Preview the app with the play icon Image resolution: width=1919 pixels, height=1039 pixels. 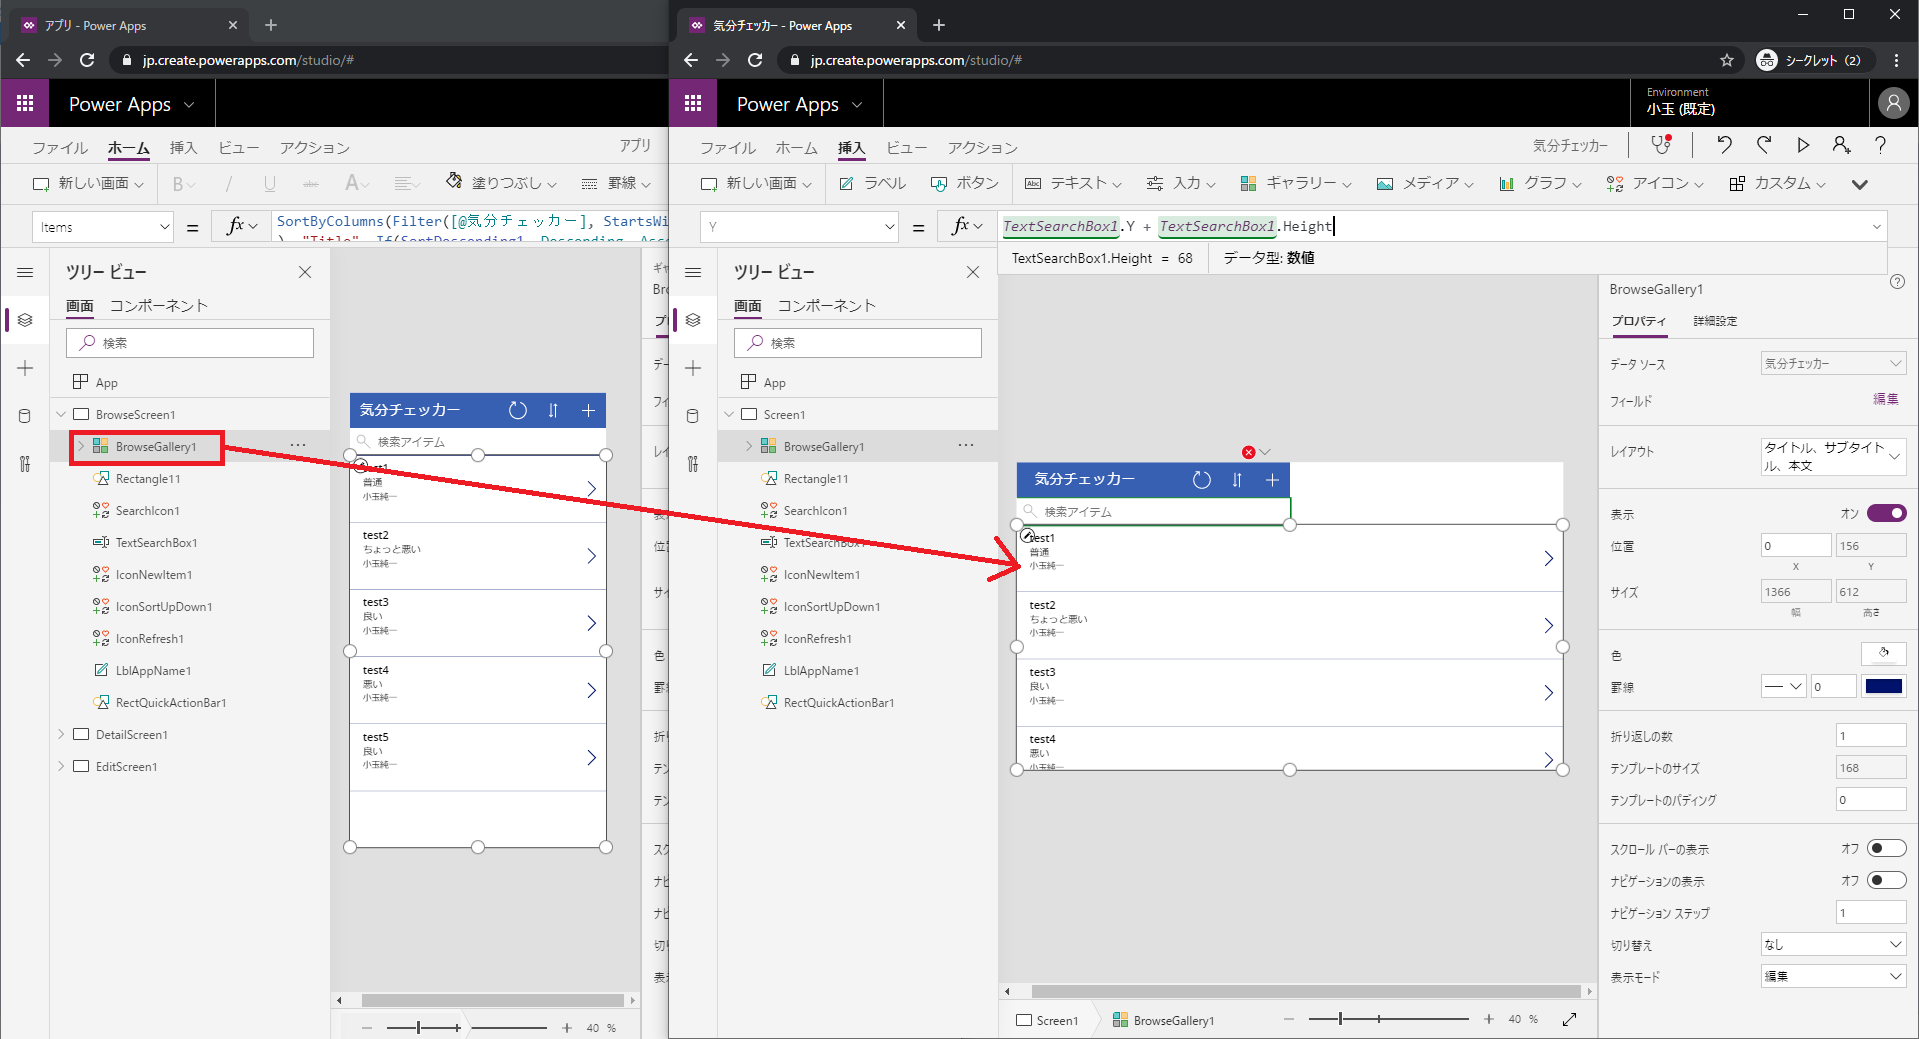click(x=1803, y=145)
